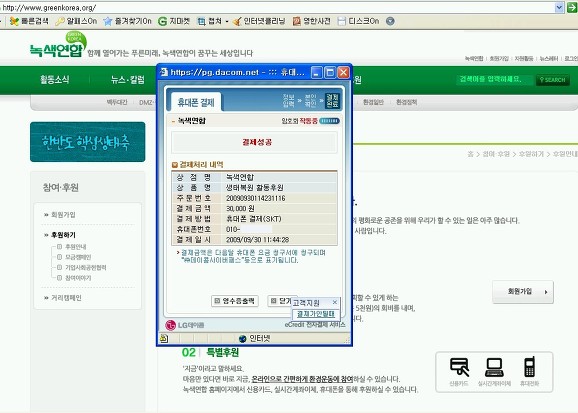Click the popup status bar page icon
578x413 pixels.
pyautogui.click(x=164, y=339)
